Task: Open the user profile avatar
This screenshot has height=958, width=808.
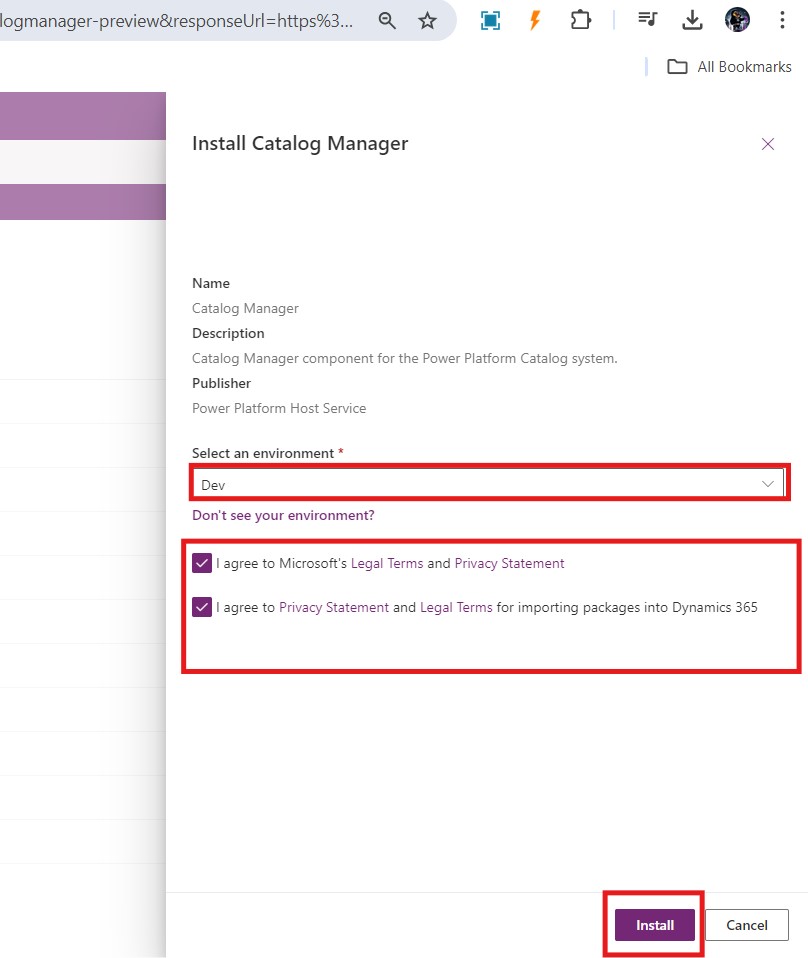Action: [x=737, y=20]
